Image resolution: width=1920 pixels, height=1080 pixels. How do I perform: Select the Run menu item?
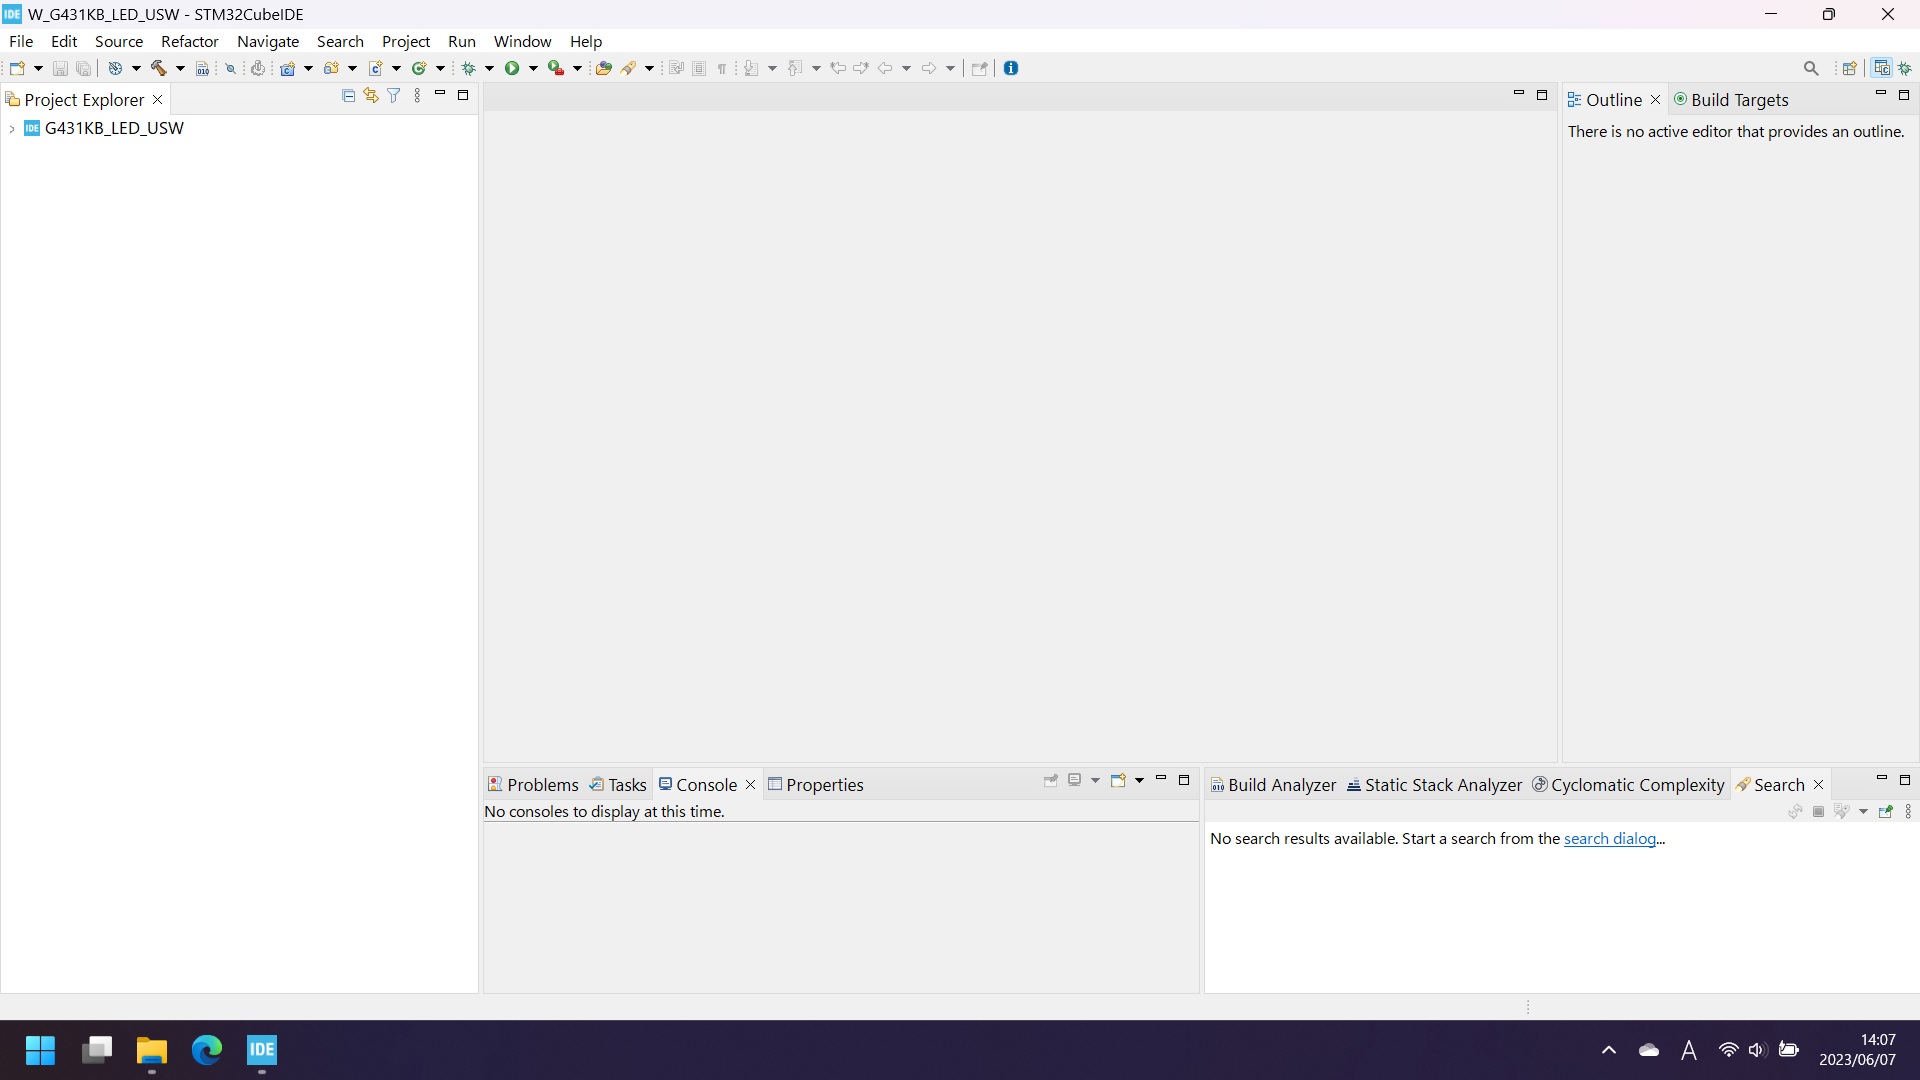click(x=462, y=41)
